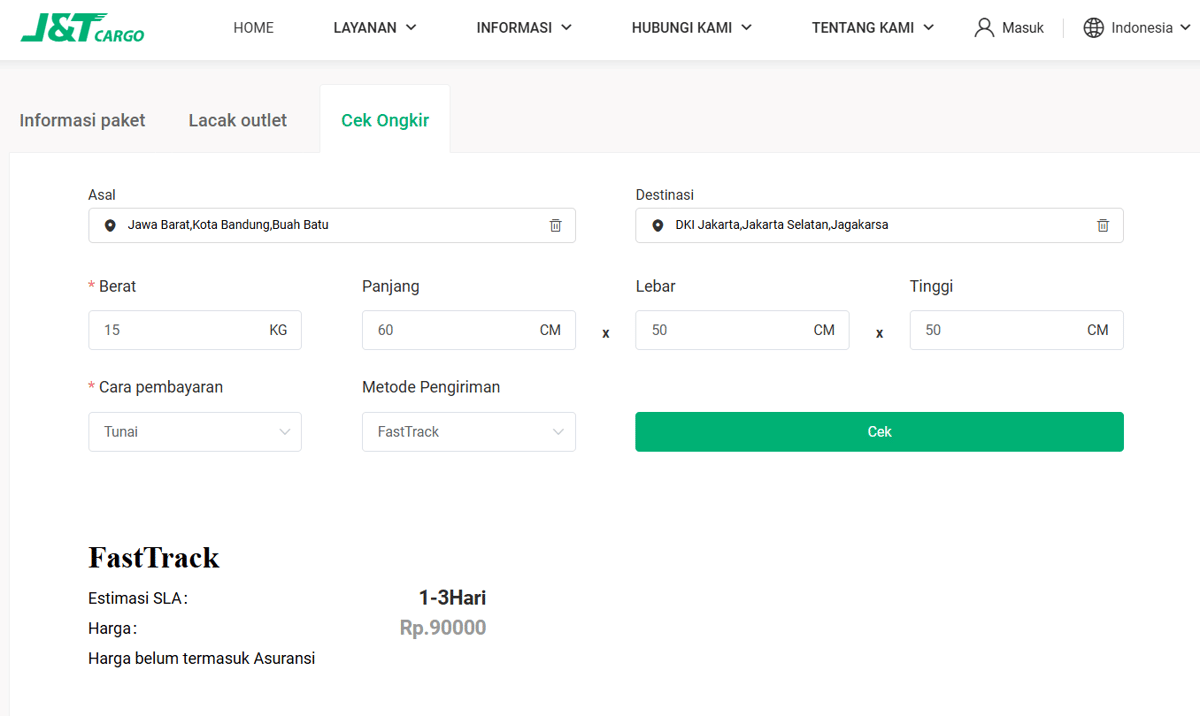Go to HOME in the navigation bar
This screenshot has width=1200, height=716.
[253, 28]
